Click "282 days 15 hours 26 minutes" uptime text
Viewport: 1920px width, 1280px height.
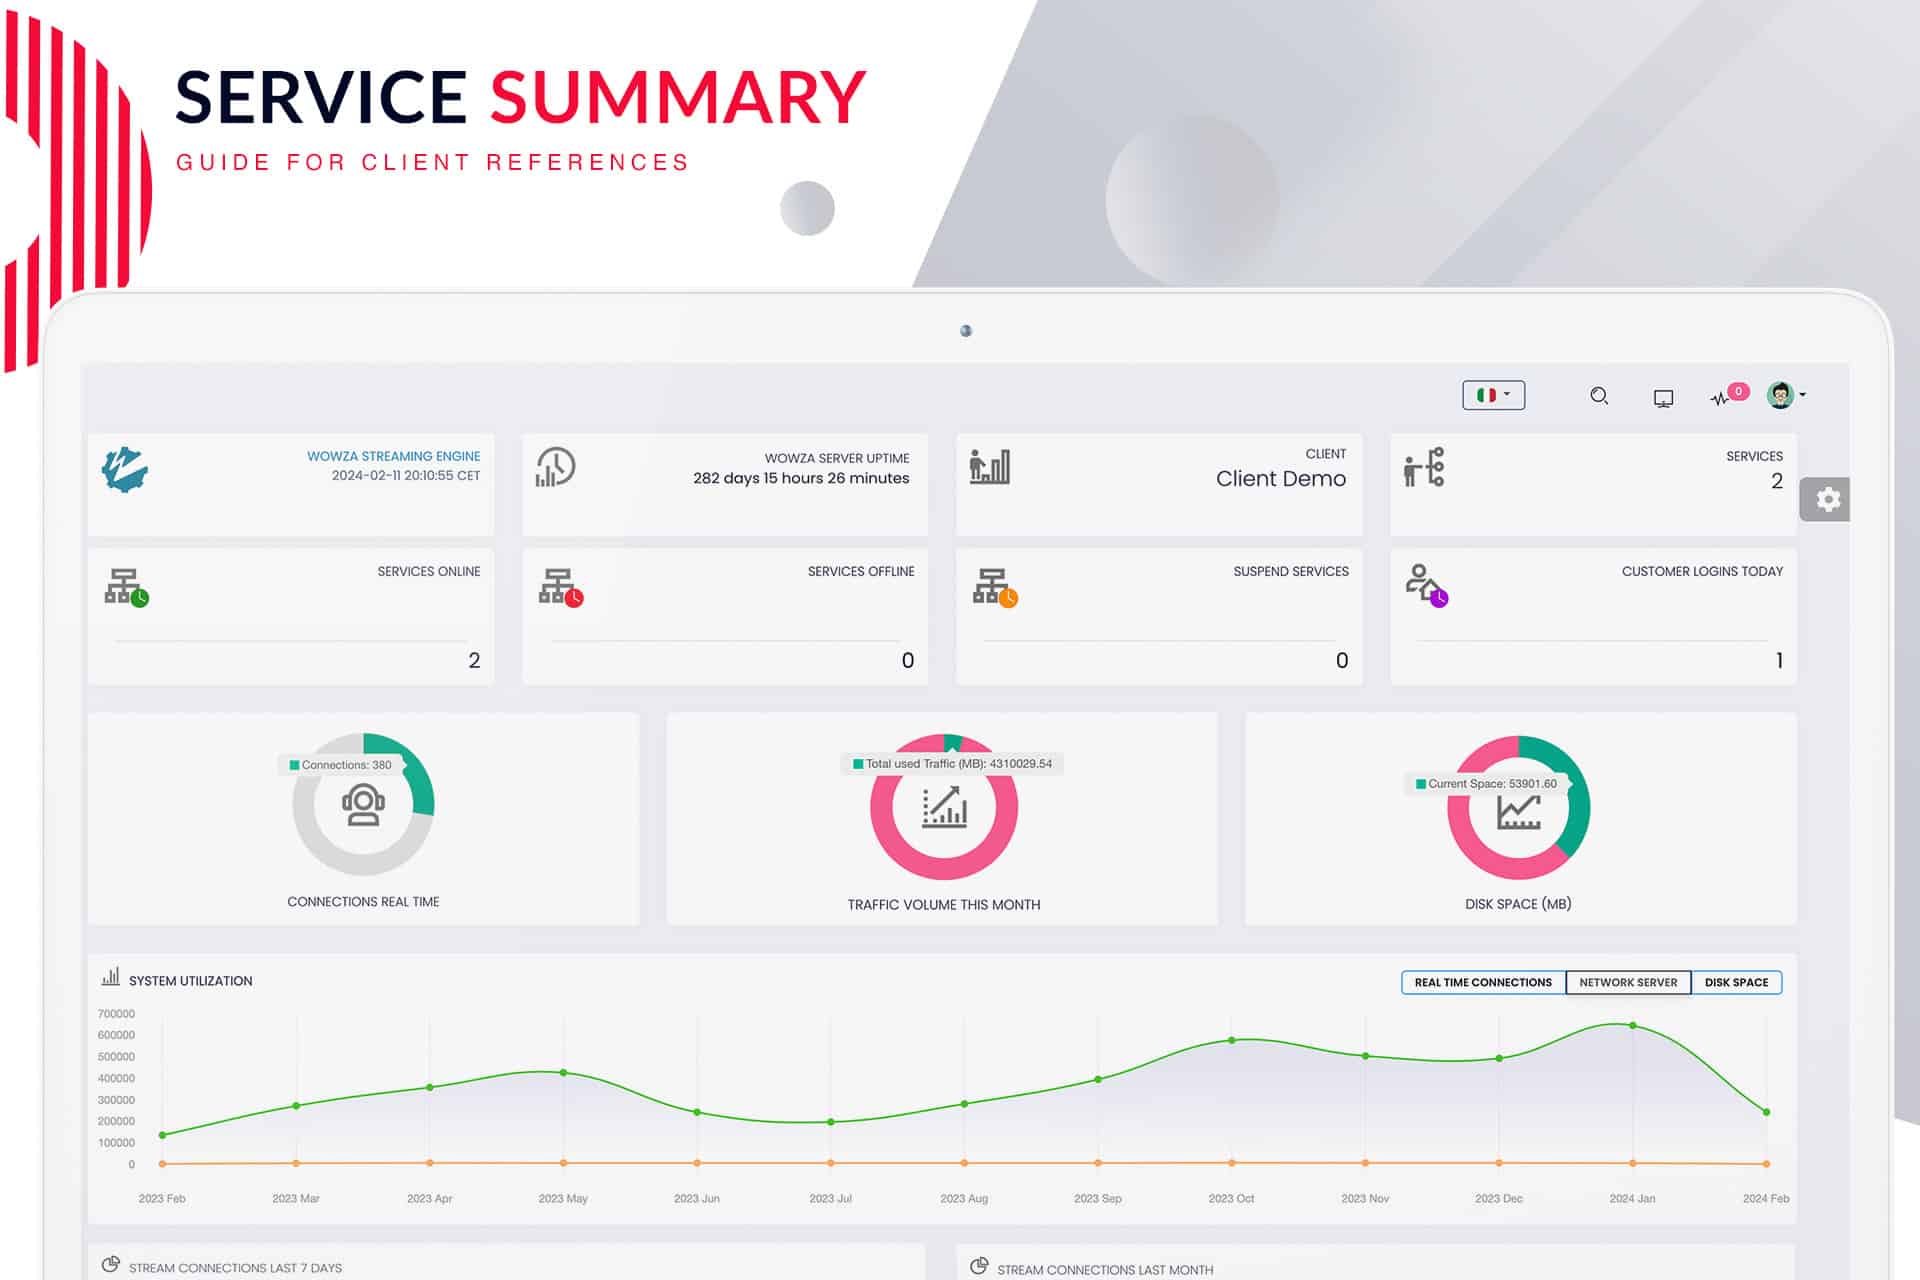[x=801, y=479]
